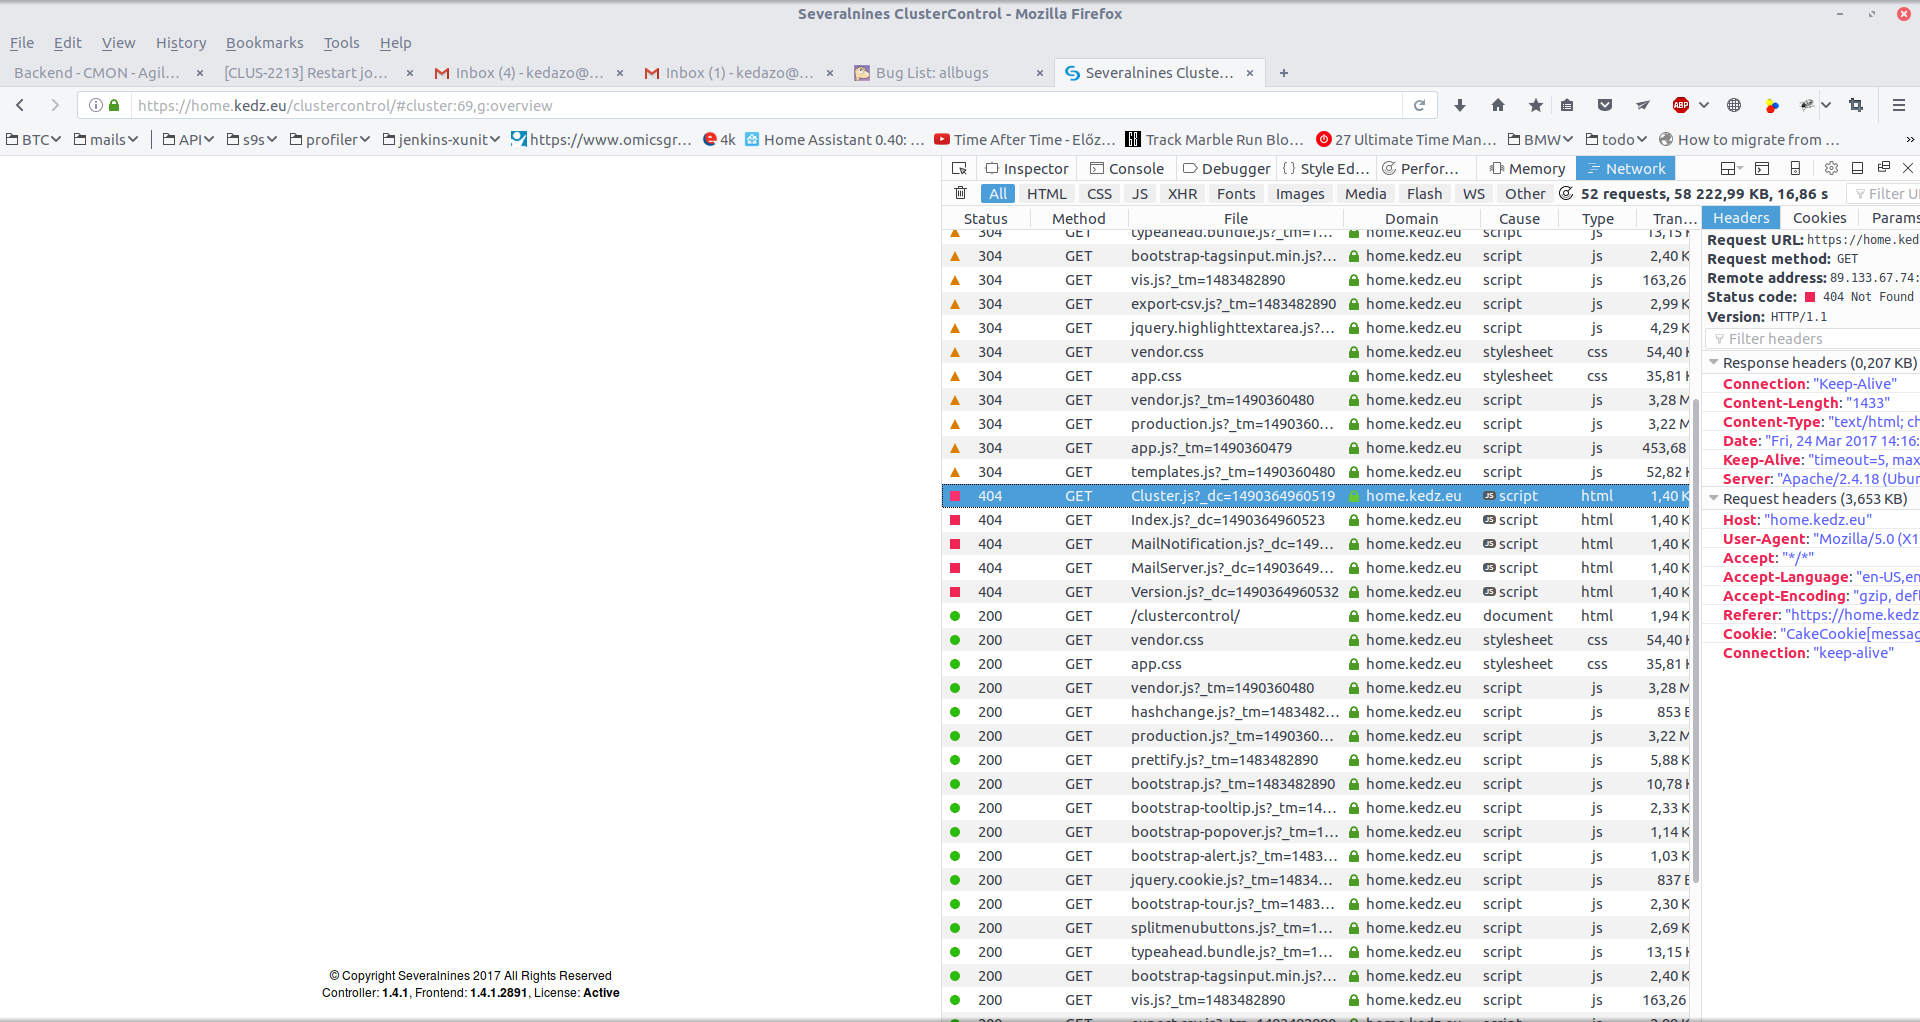Enable the HTML request filter
1920x1022 pixels.
[1047, 194]
